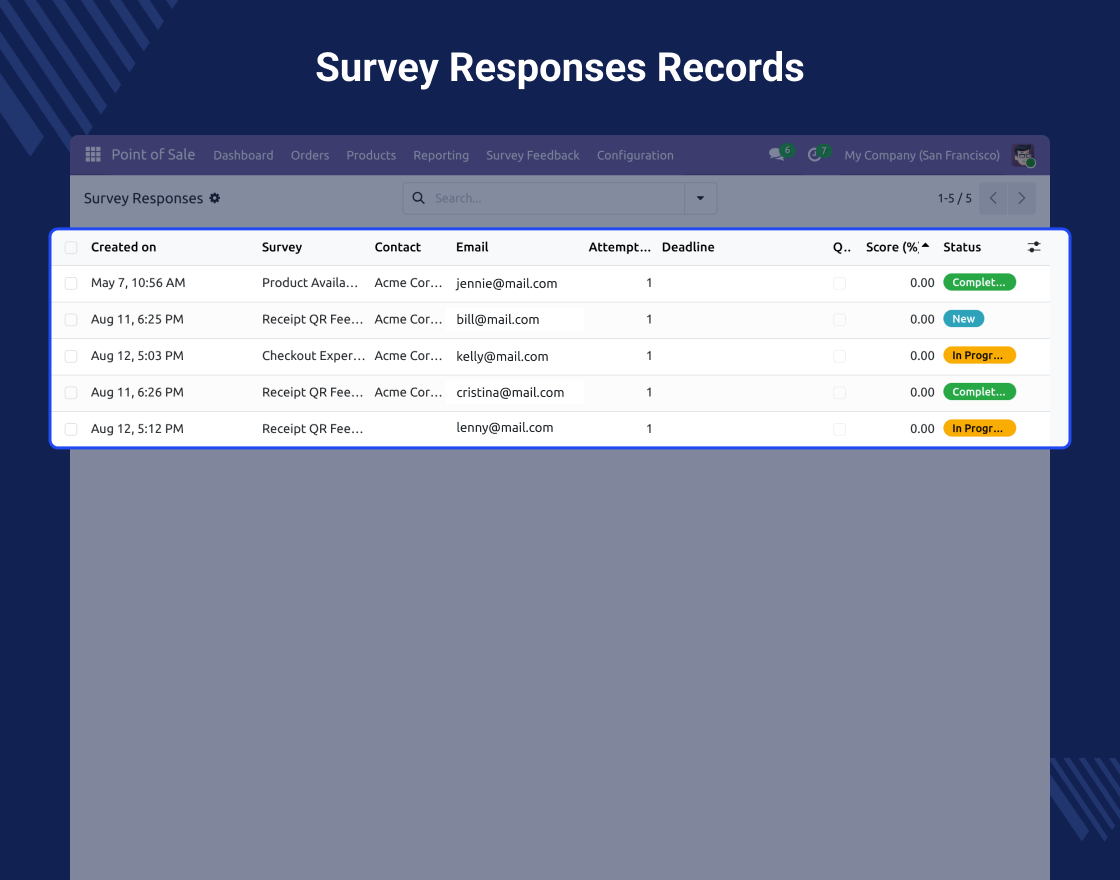
Task: Sort by the Survey column header
Action: pyautogui.click(x=281, y=247)
